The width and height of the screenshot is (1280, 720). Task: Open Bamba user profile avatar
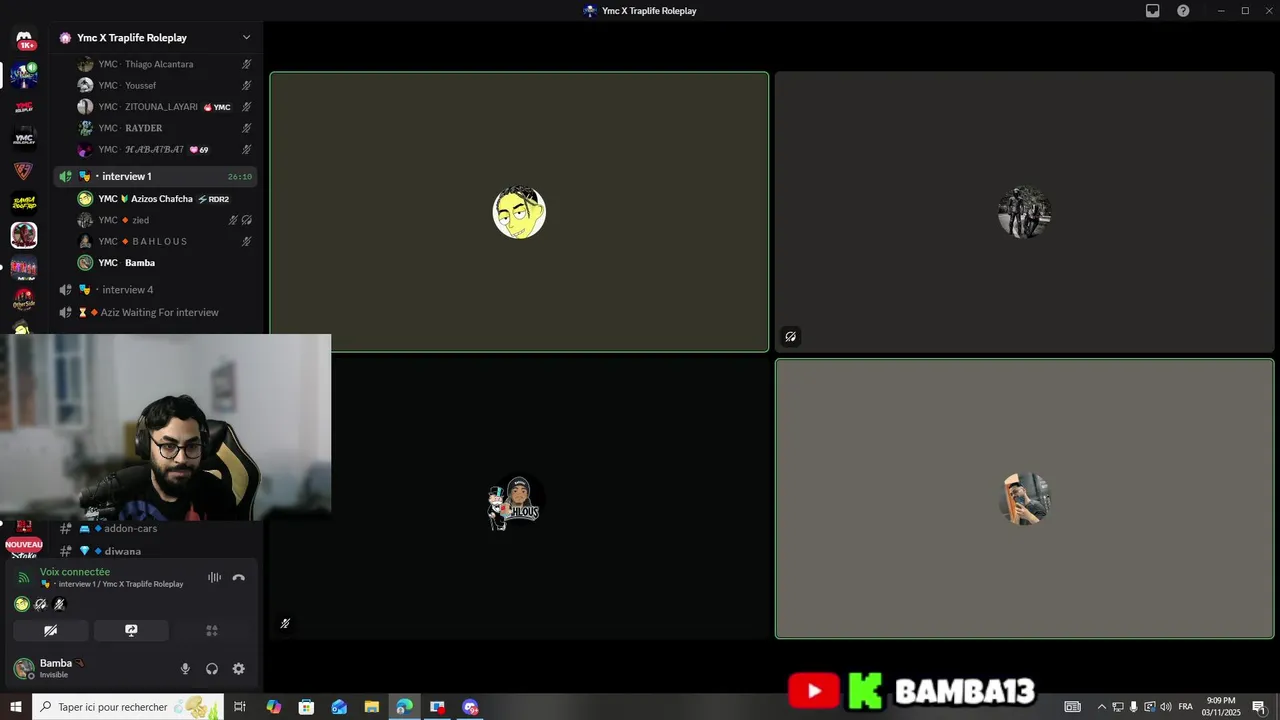point(23,669)
